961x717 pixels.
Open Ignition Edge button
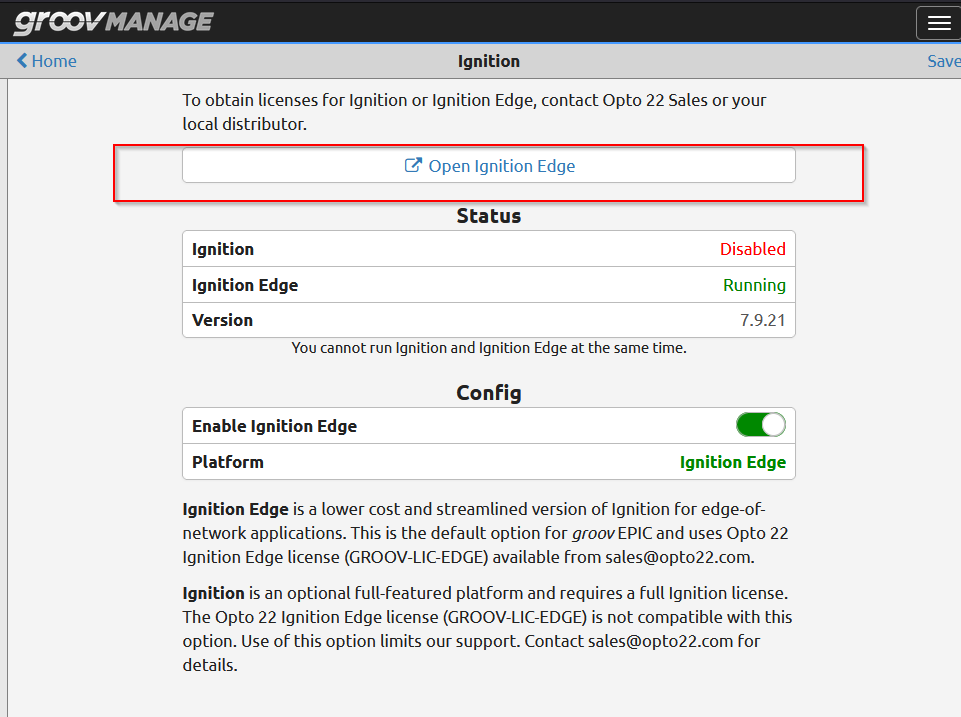(488, 165)
